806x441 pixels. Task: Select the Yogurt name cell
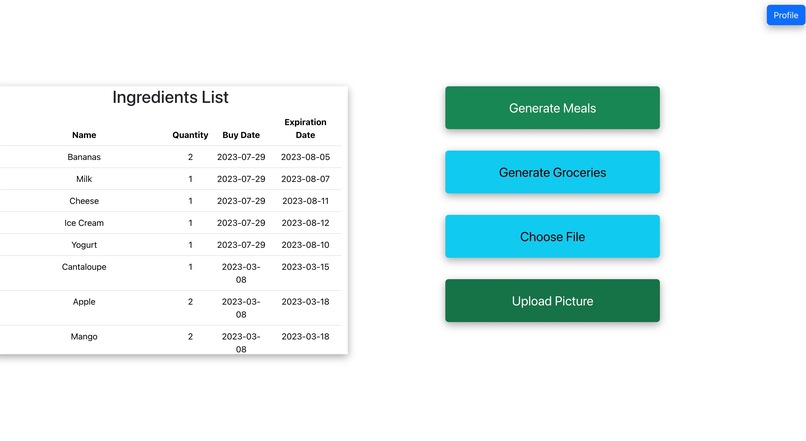(84, 245)
